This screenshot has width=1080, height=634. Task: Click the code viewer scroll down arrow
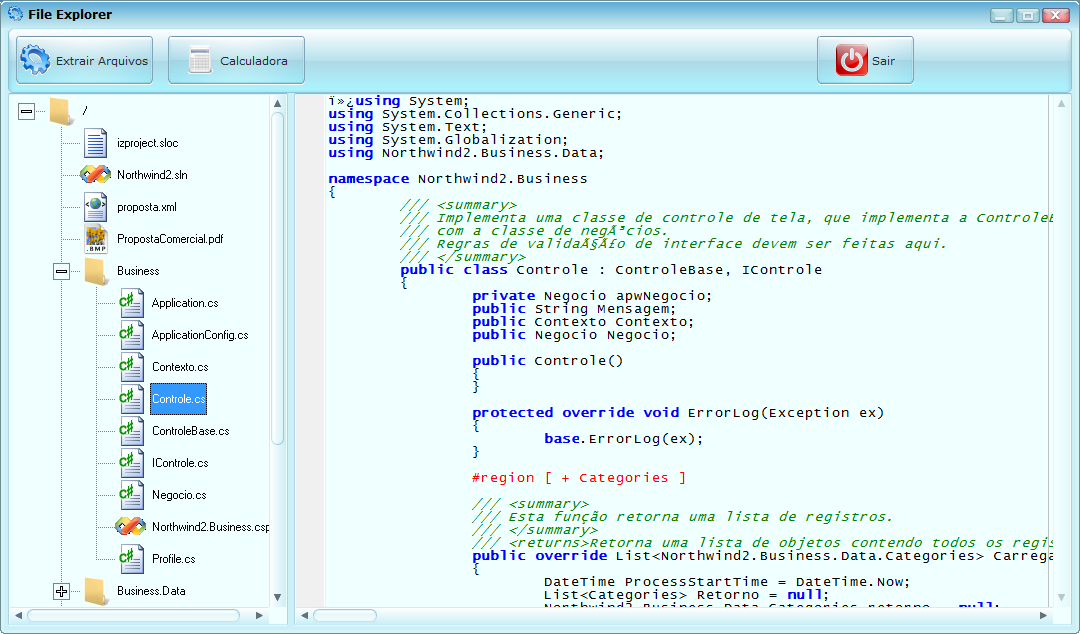click(1061, 597)
